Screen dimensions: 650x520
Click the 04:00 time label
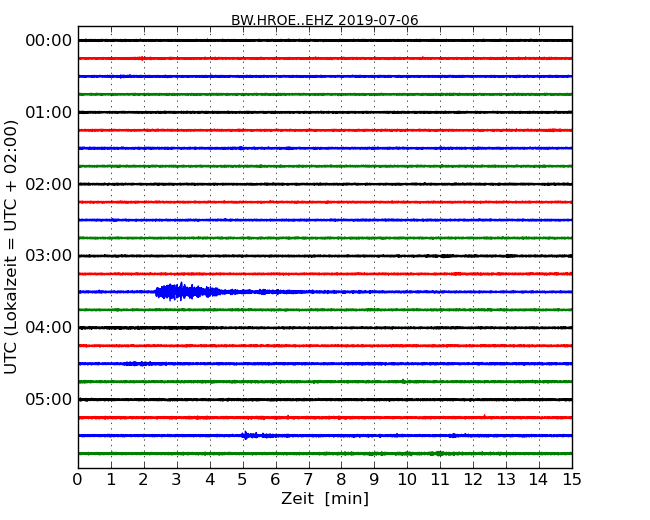click(x=49, y=328)
